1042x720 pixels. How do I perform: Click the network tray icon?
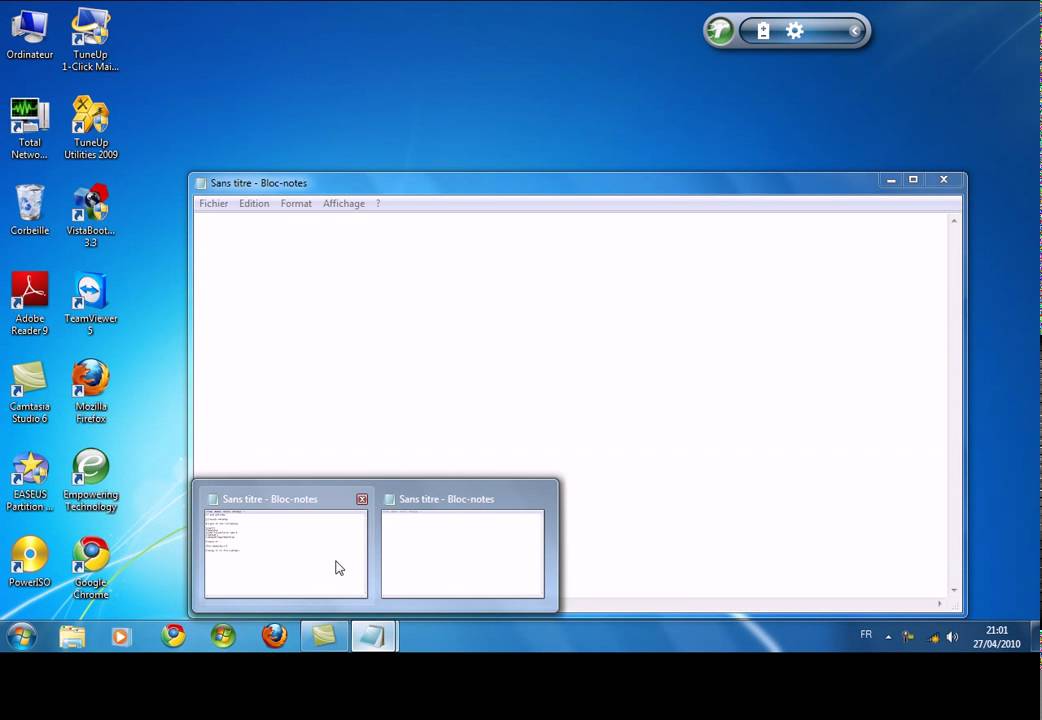(x=933, y=638)
